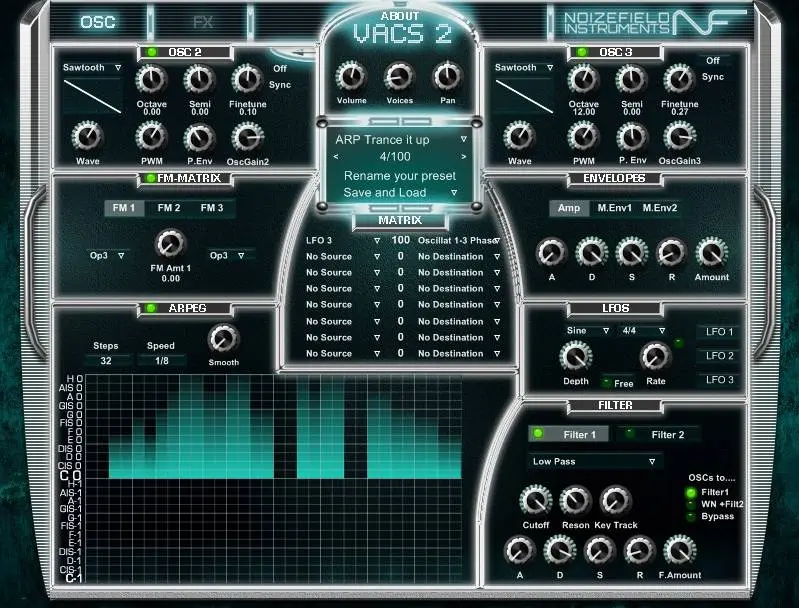799x608 pixels.
Task: Click the OSC 2 PWM knob
Action: [x=151, y=137]
